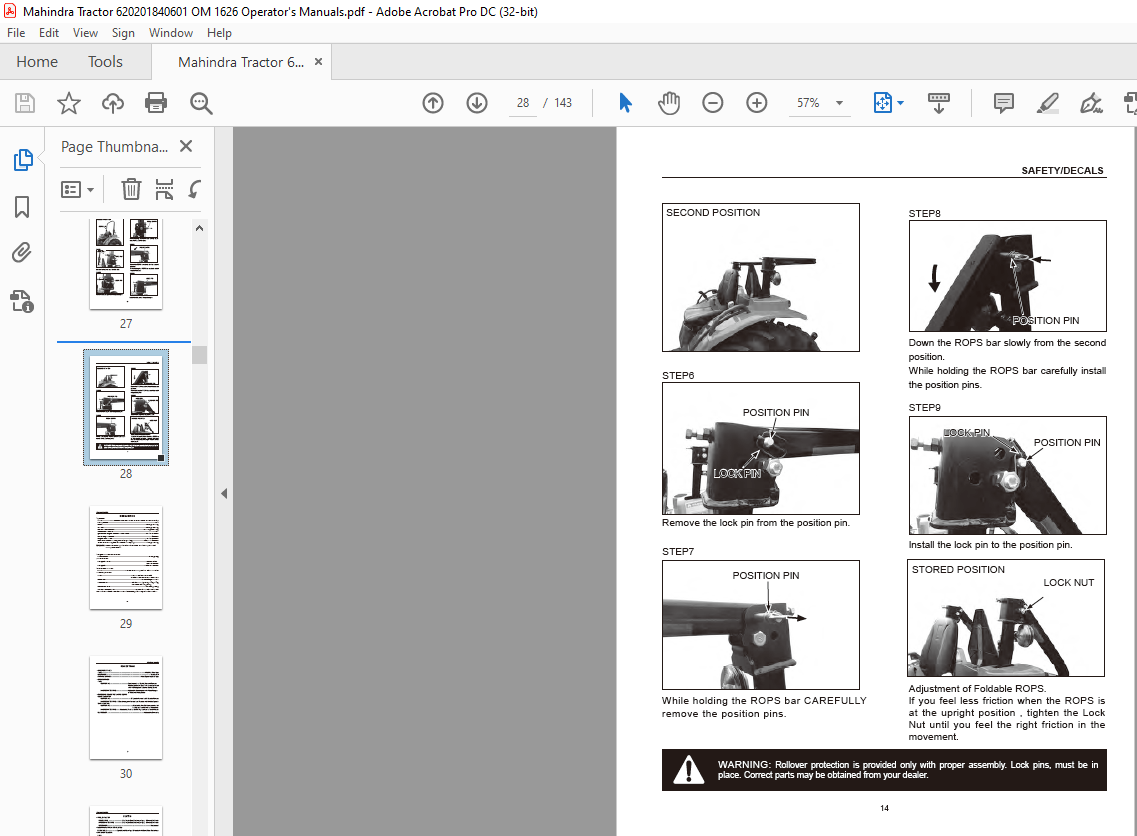The width and height of the screenshot is (1137, 836).
Task: Select the arrow selection tool
Action: coord(625,103)
